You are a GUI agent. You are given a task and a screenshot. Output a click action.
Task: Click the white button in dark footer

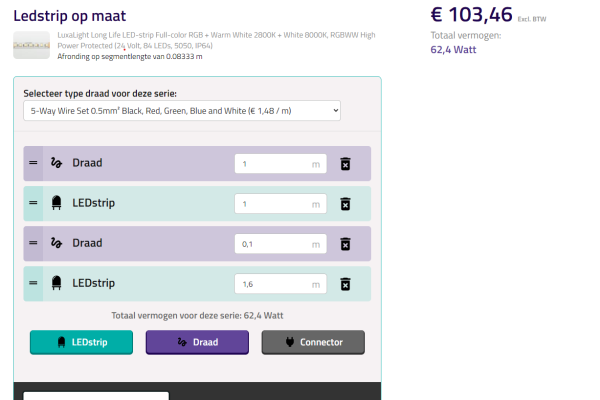coord(96,396)
